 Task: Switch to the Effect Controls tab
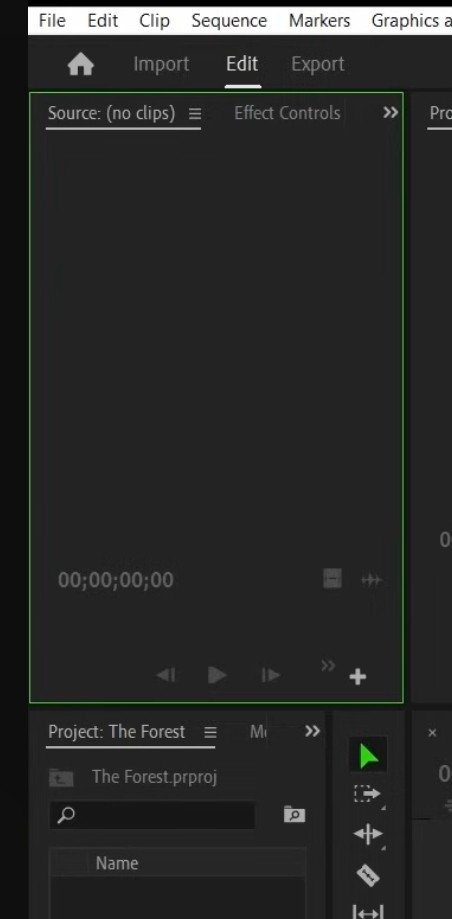click(x=287, y=113)
